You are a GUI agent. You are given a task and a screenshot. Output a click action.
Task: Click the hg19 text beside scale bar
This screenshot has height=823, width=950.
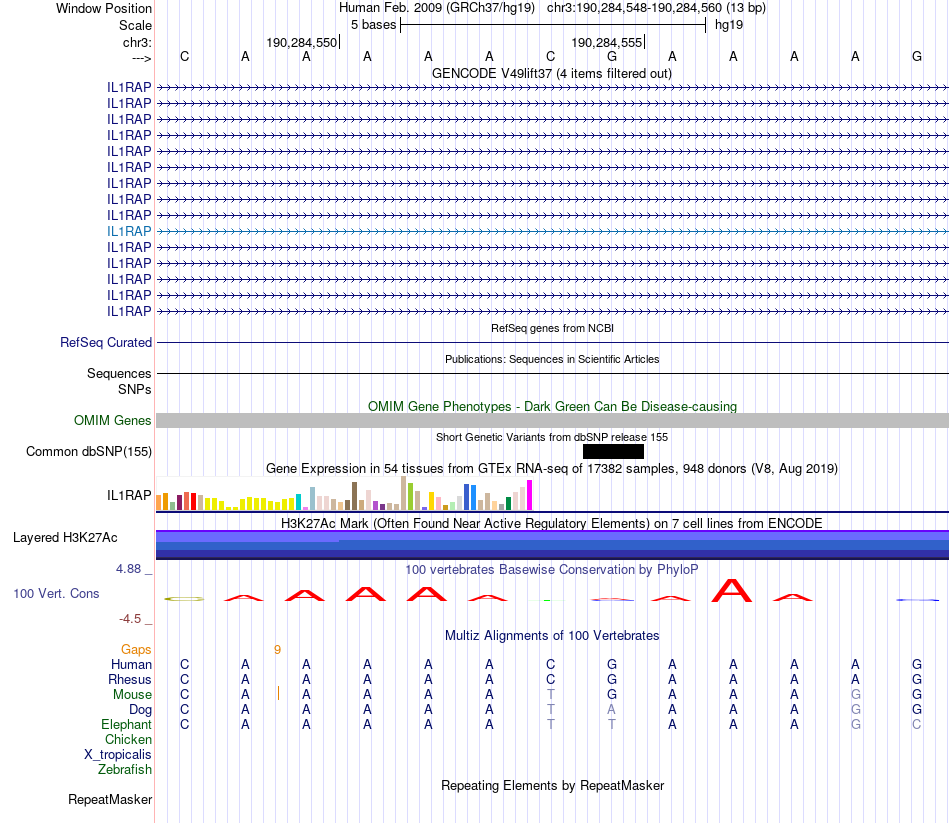click(729, 25)
